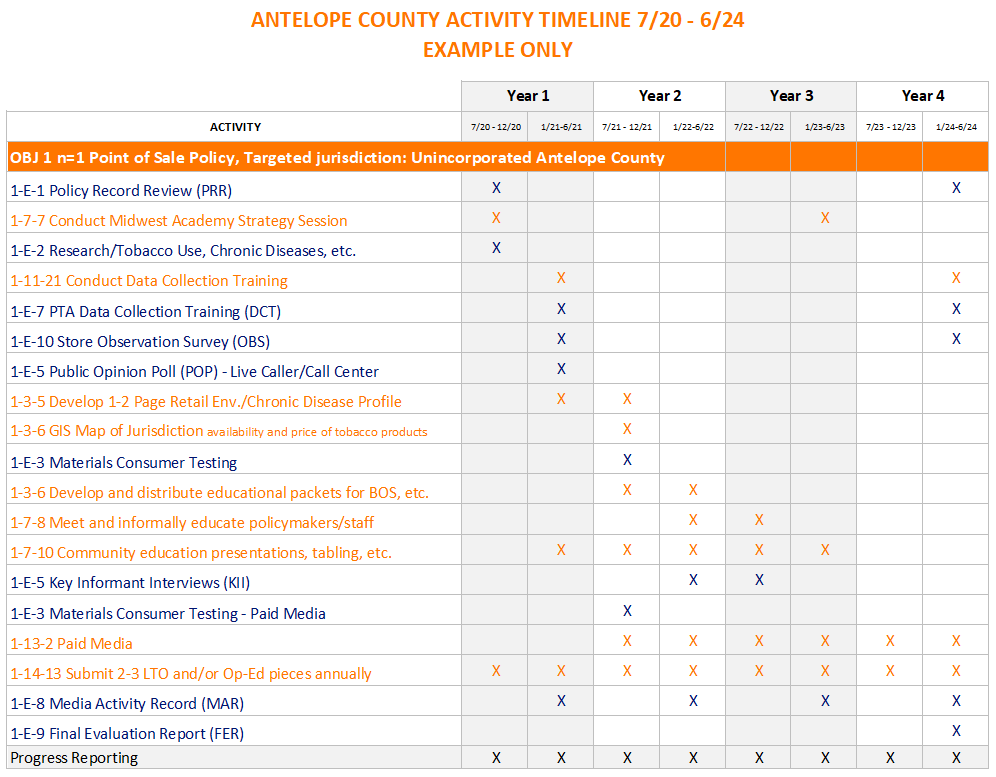The image size is (996, 777).
Task: Select '1-E-3 Materials Consumer Testing' label without Paid Media
Action: click(x=123, y=463)
